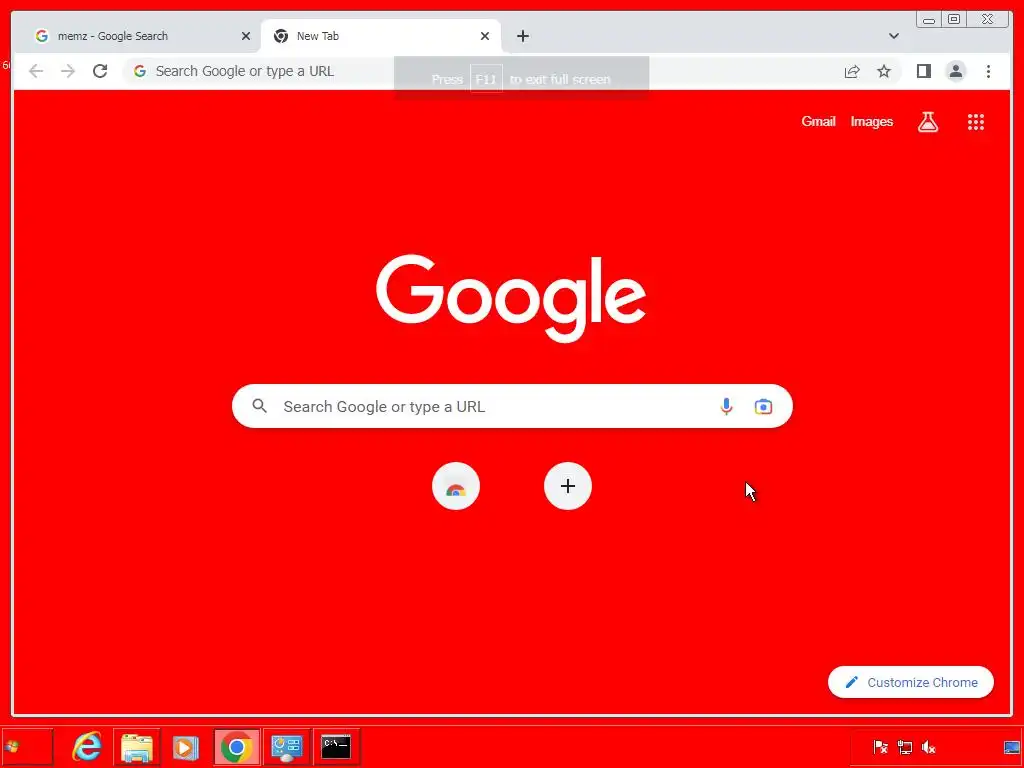Go back using the back arrow
The image size is (1024, 768).
pyautogui.click(x=36, y=71)
